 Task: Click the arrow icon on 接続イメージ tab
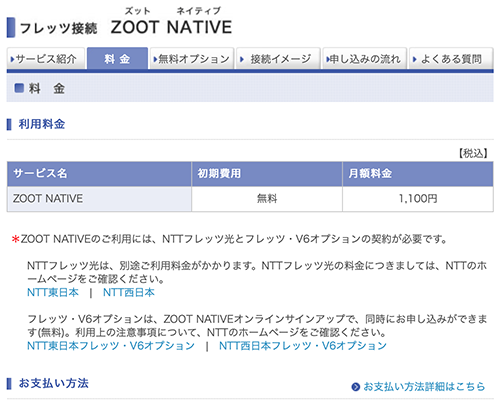point(242,59)
